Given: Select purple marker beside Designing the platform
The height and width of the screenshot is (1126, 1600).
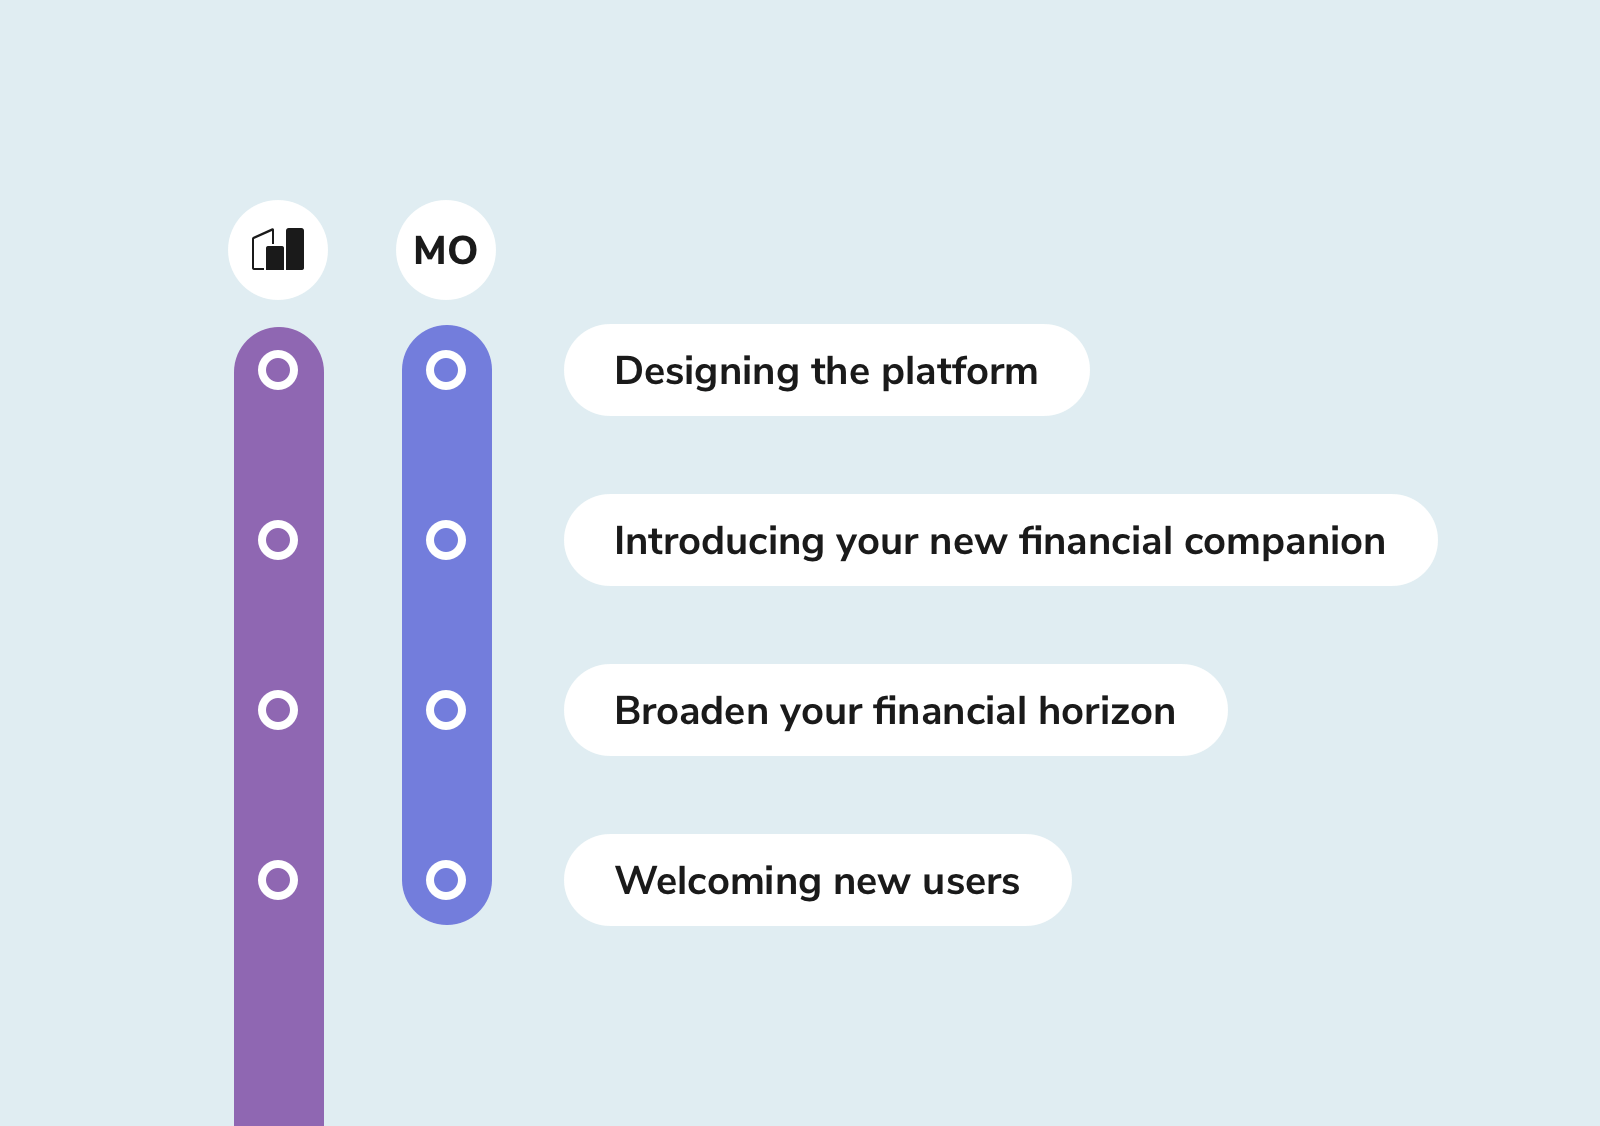Looking at the screenshot, I should (x=278, y=370).
